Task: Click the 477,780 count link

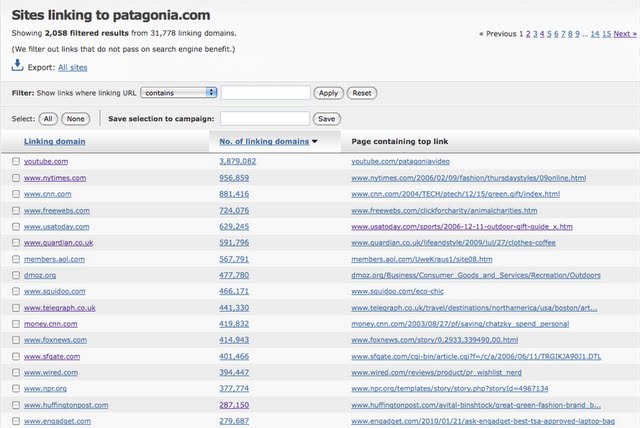Action: 234,275
